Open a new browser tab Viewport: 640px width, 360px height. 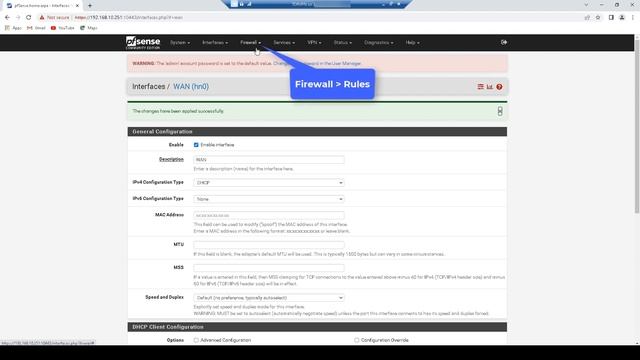tap(90, 6)
